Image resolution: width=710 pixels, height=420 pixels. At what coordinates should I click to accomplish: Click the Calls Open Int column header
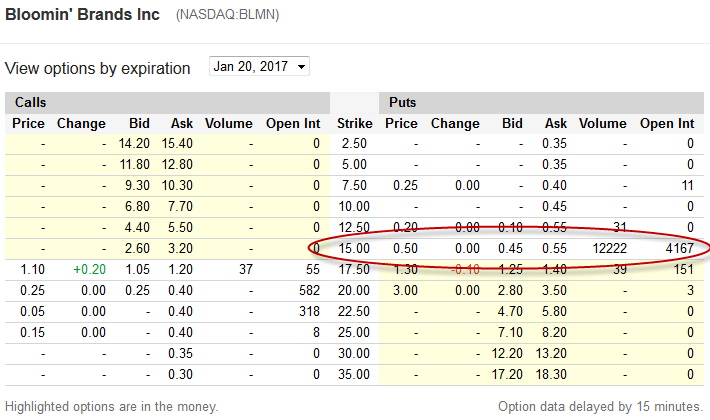click(293, 124)
